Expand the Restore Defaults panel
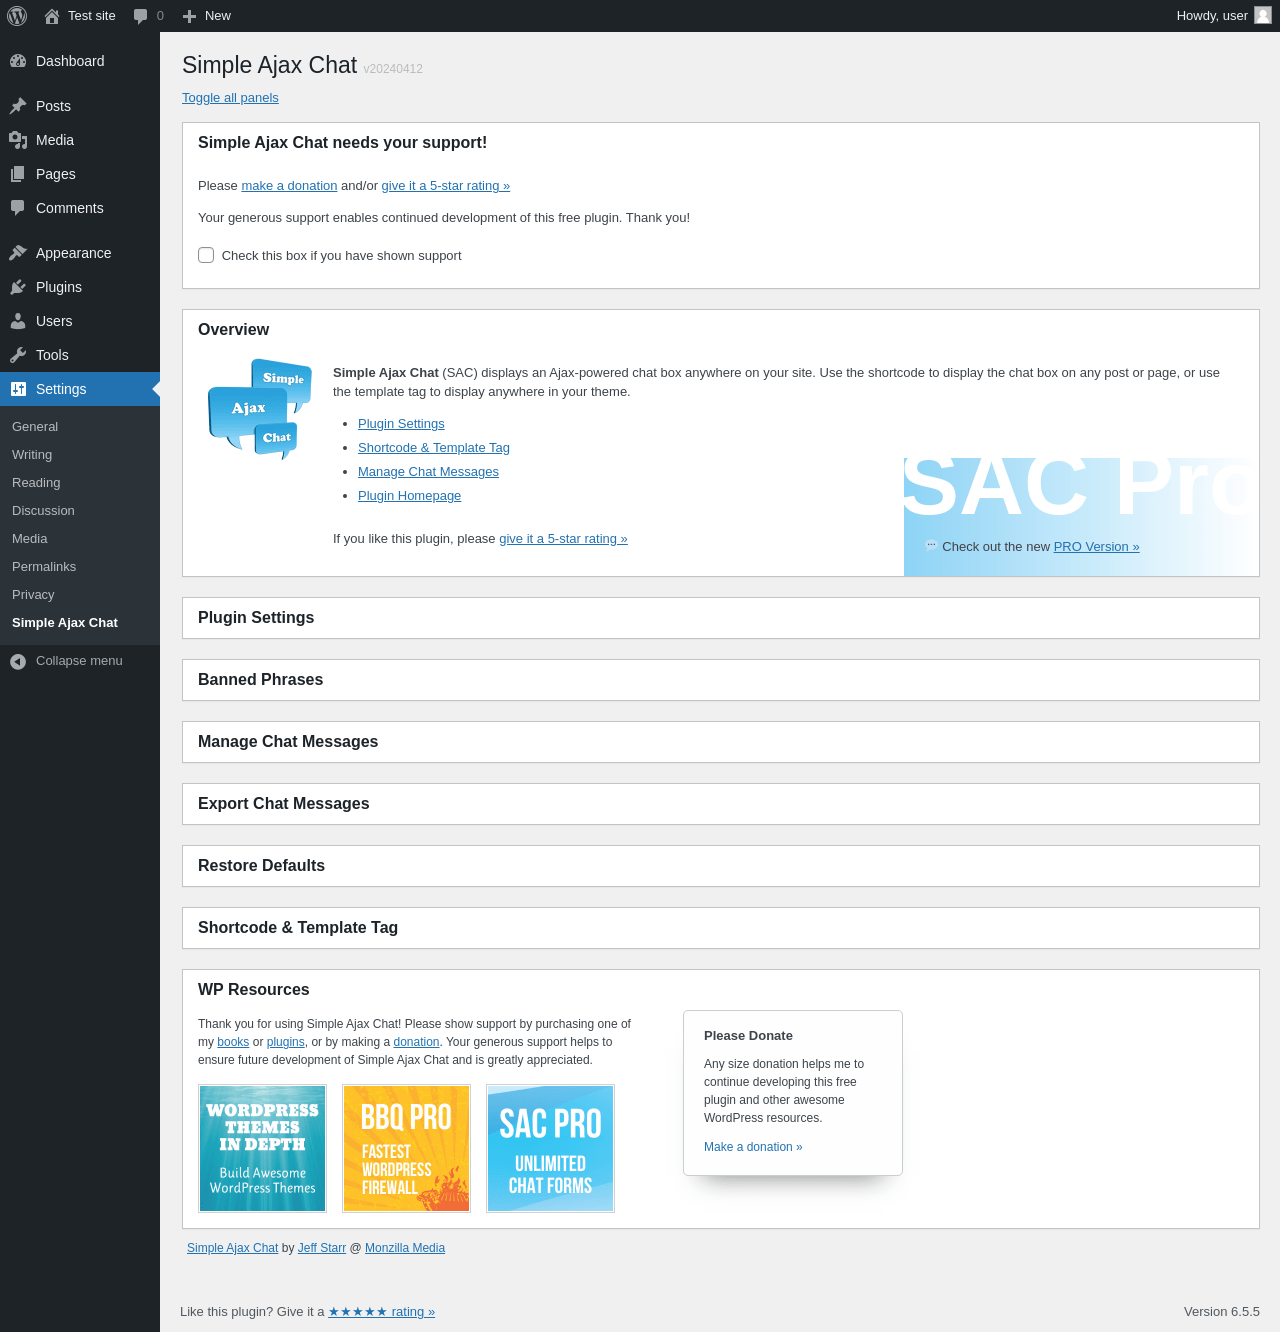1280x1332 pixels. 721,866
